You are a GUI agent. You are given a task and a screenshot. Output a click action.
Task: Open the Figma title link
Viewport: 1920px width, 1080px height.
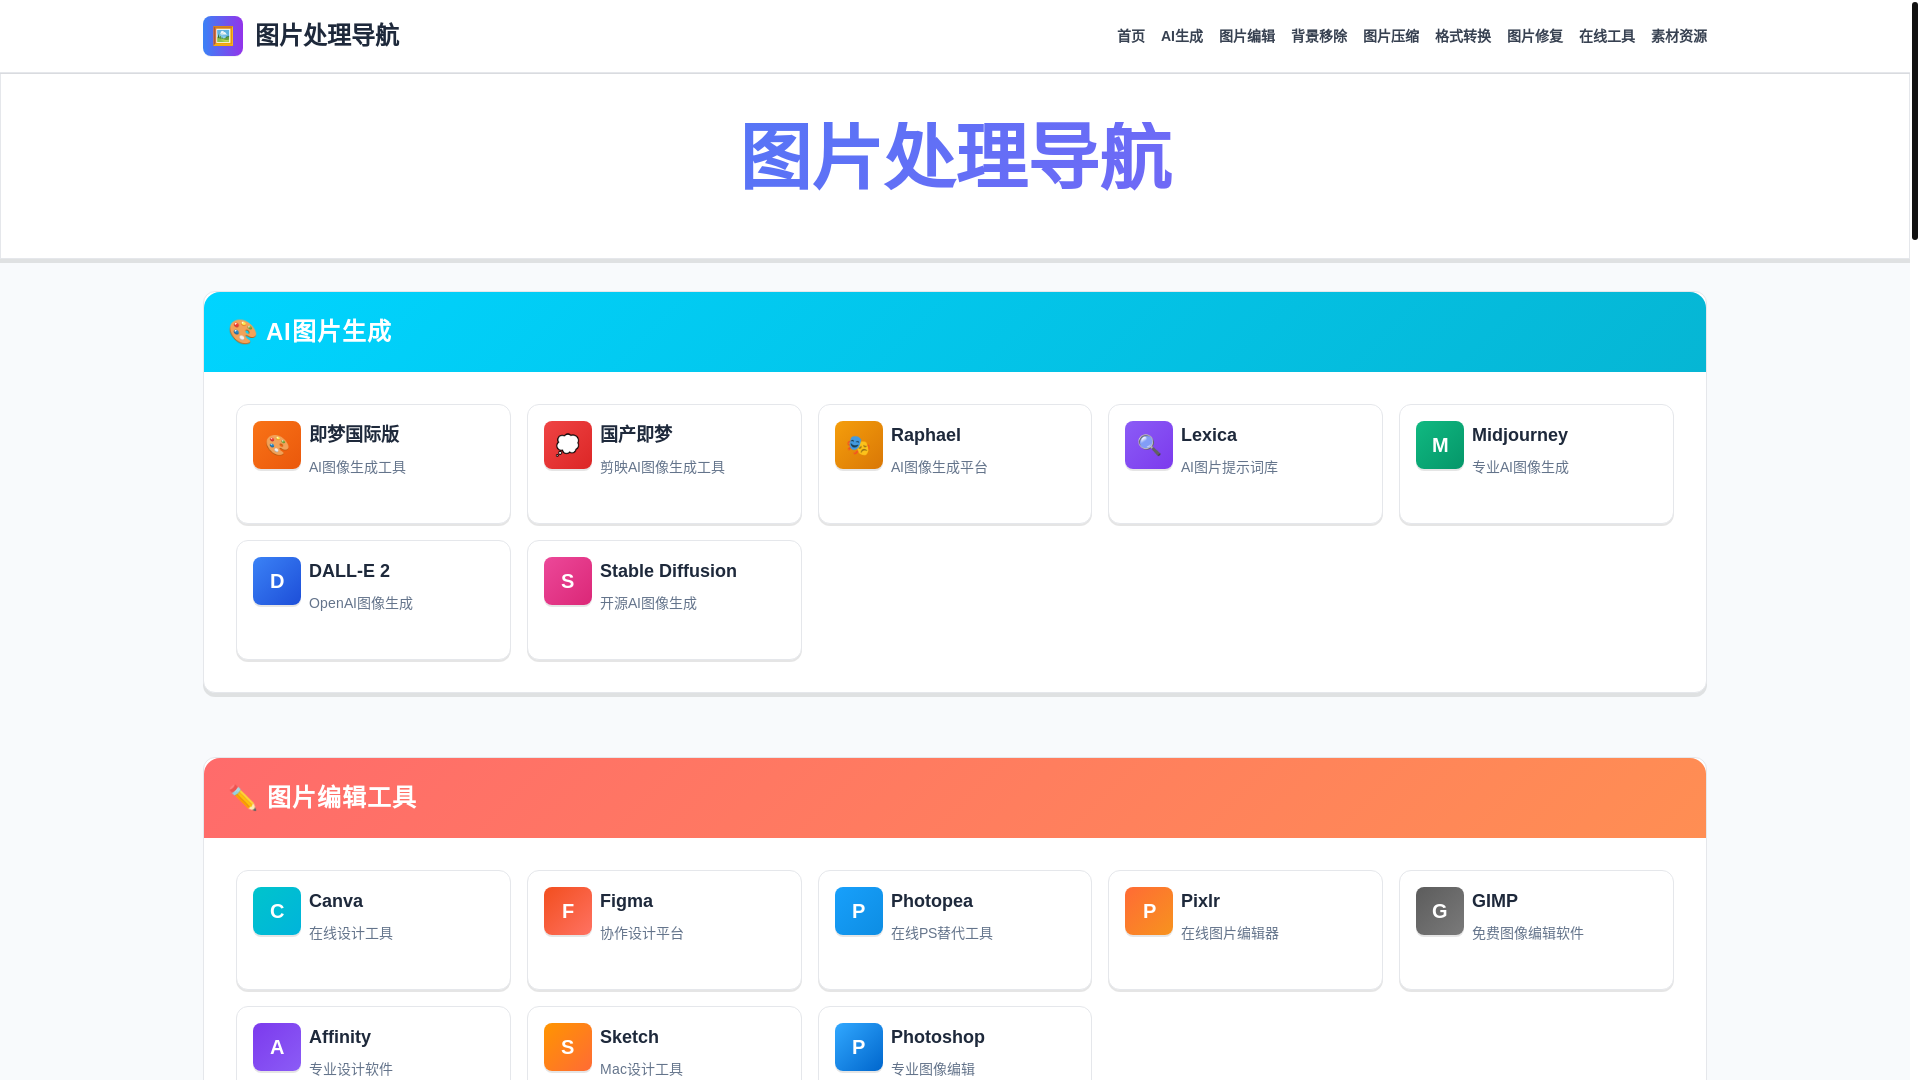pyautogui.click(x=626, y=901)
